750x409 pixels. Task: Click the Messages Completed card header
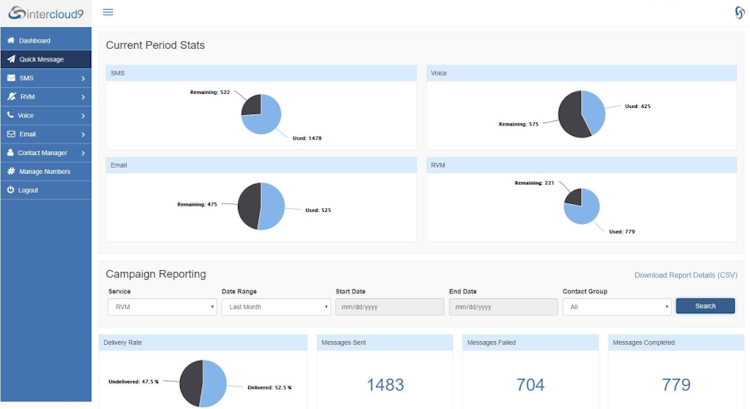pyautogui.click(x=676, y=343)
